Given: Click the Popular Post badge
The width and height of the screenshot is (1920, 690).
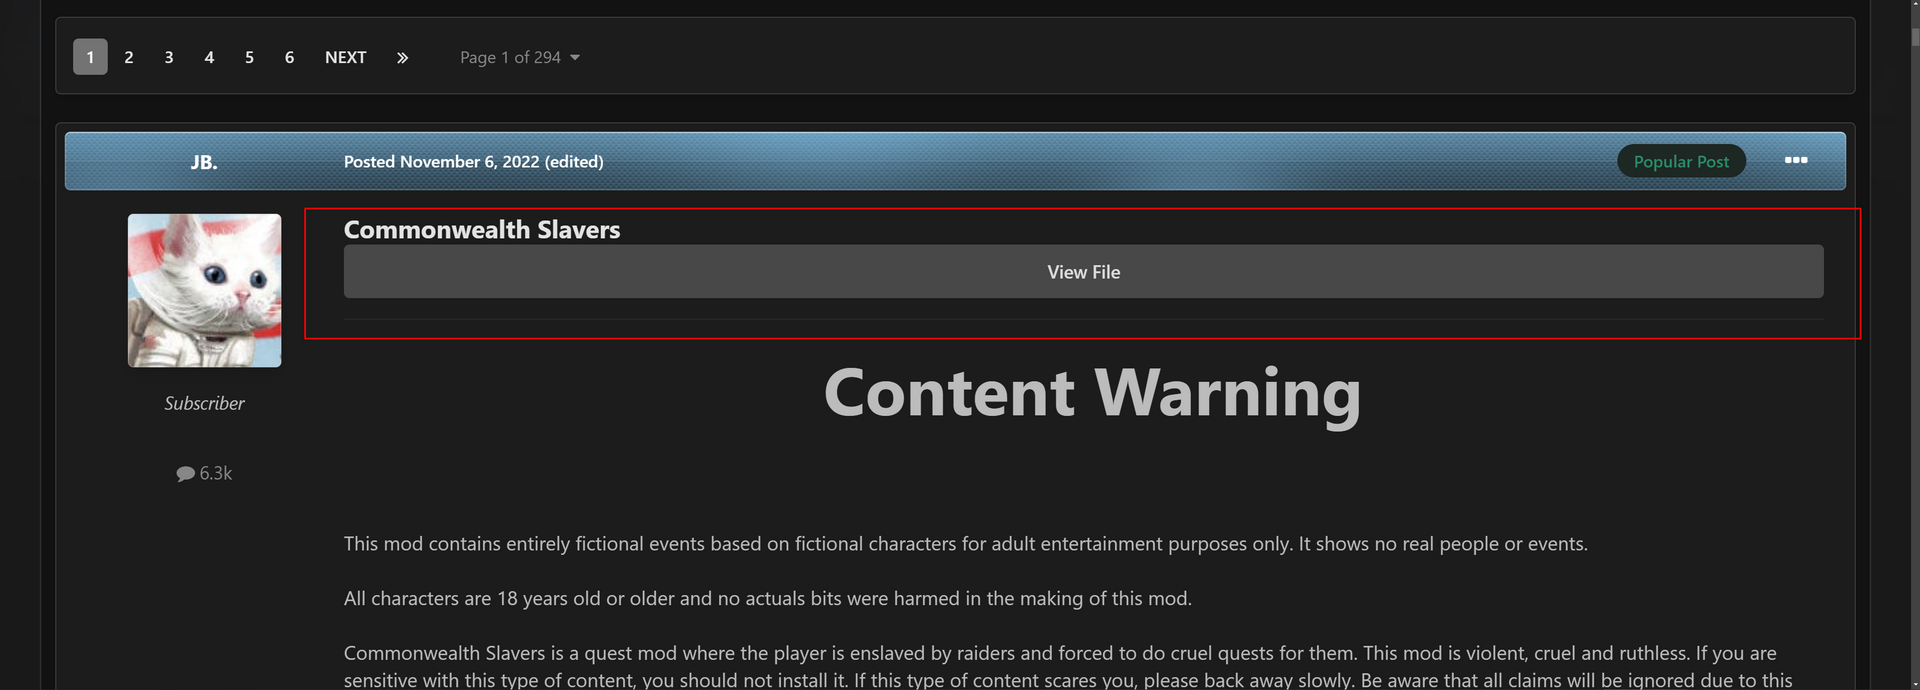Looking at the screenshot, I should tap(1681, 161).
